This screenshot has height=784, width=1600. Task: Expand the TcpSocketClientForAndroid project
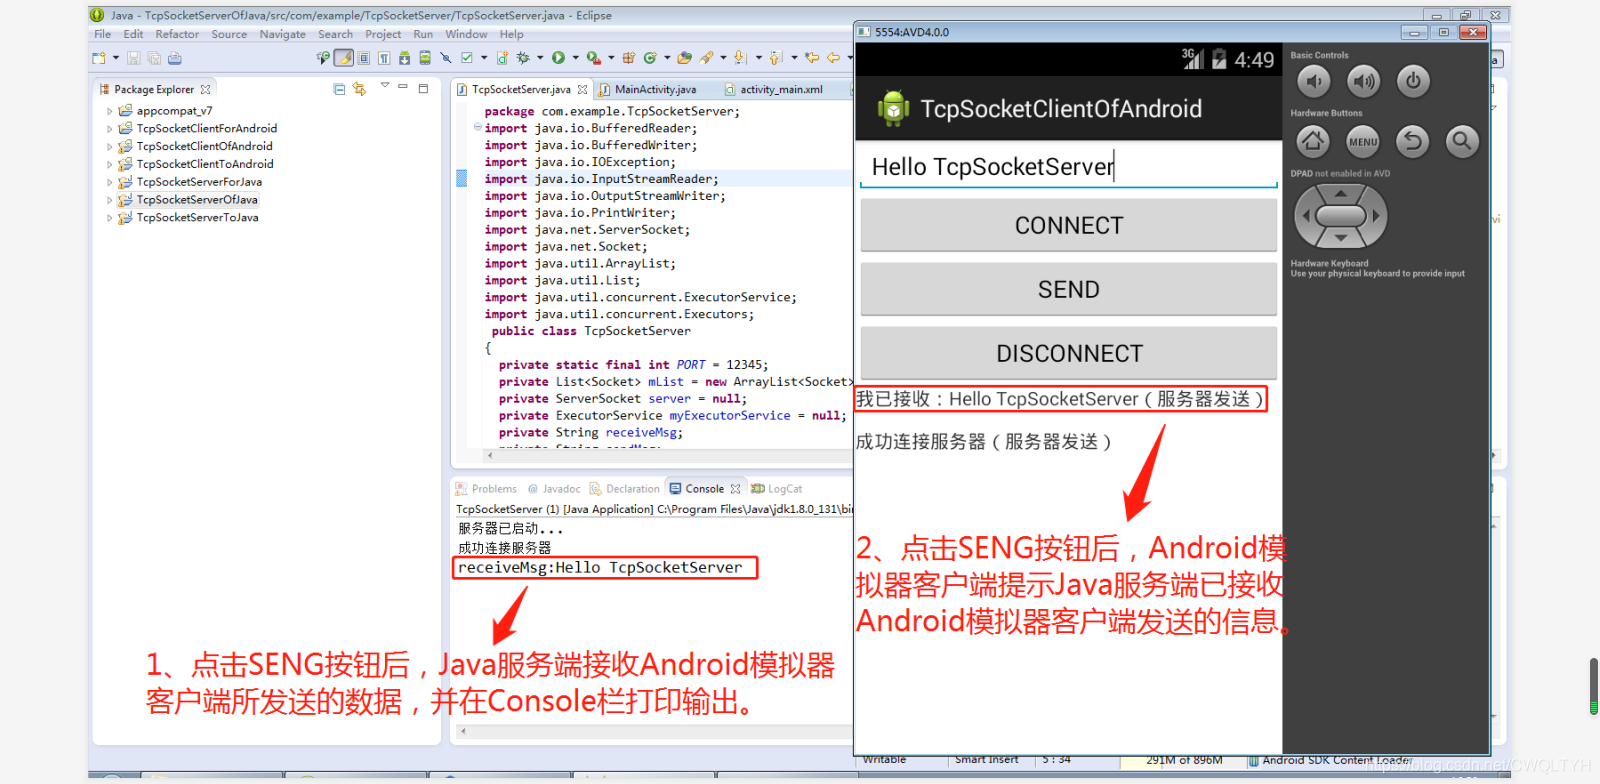[x=110, y=129]
